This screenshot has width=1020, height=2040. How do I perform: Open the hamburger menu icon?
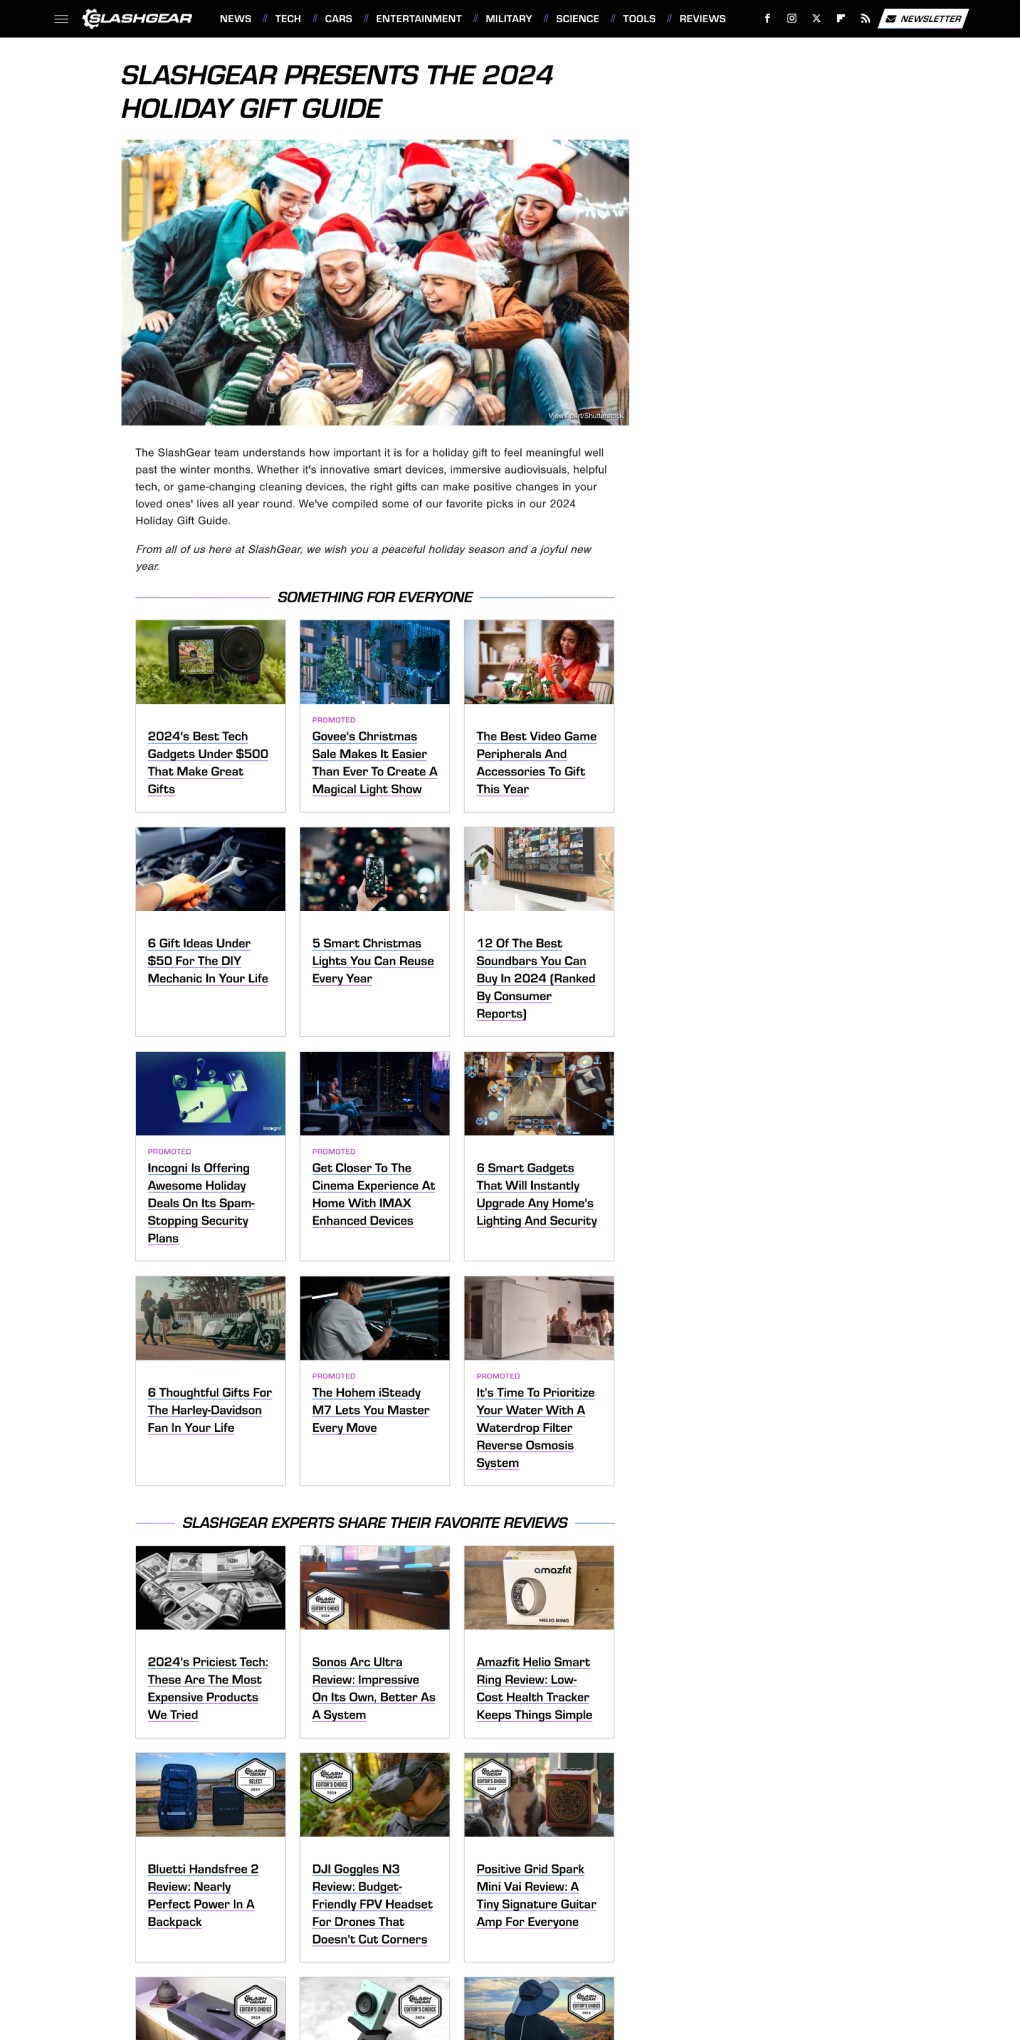click(x=61, y=19)
